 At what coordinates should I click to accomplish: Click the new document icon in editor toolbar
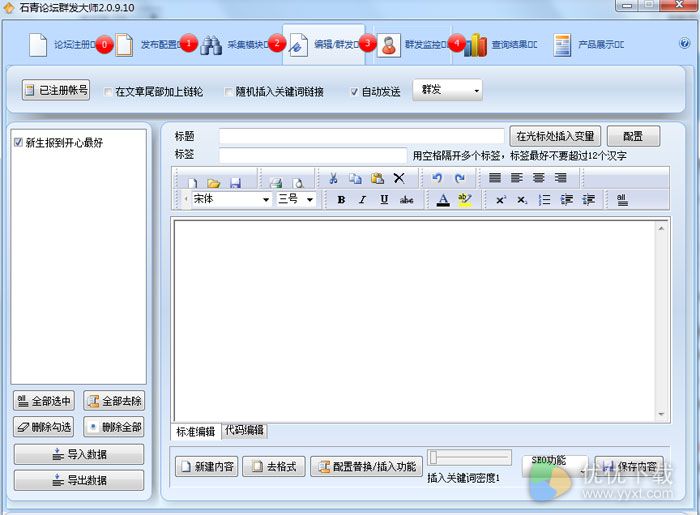click(192, 182)
